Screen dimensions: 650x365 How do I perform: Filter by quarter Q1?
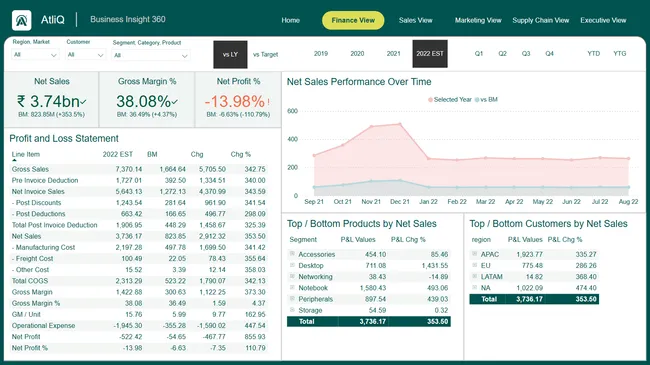coord(479,54)
